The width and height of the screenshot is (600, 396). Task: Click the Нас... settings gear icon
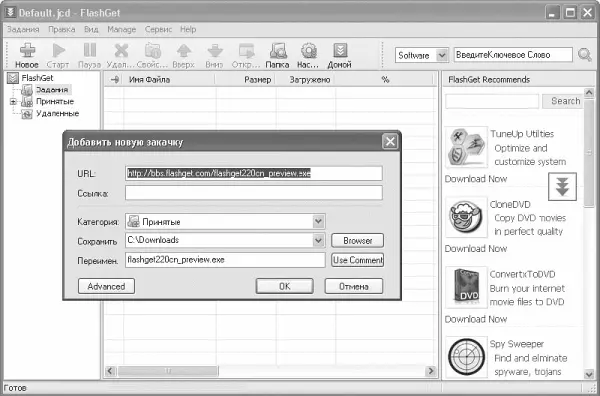point(308,51)
